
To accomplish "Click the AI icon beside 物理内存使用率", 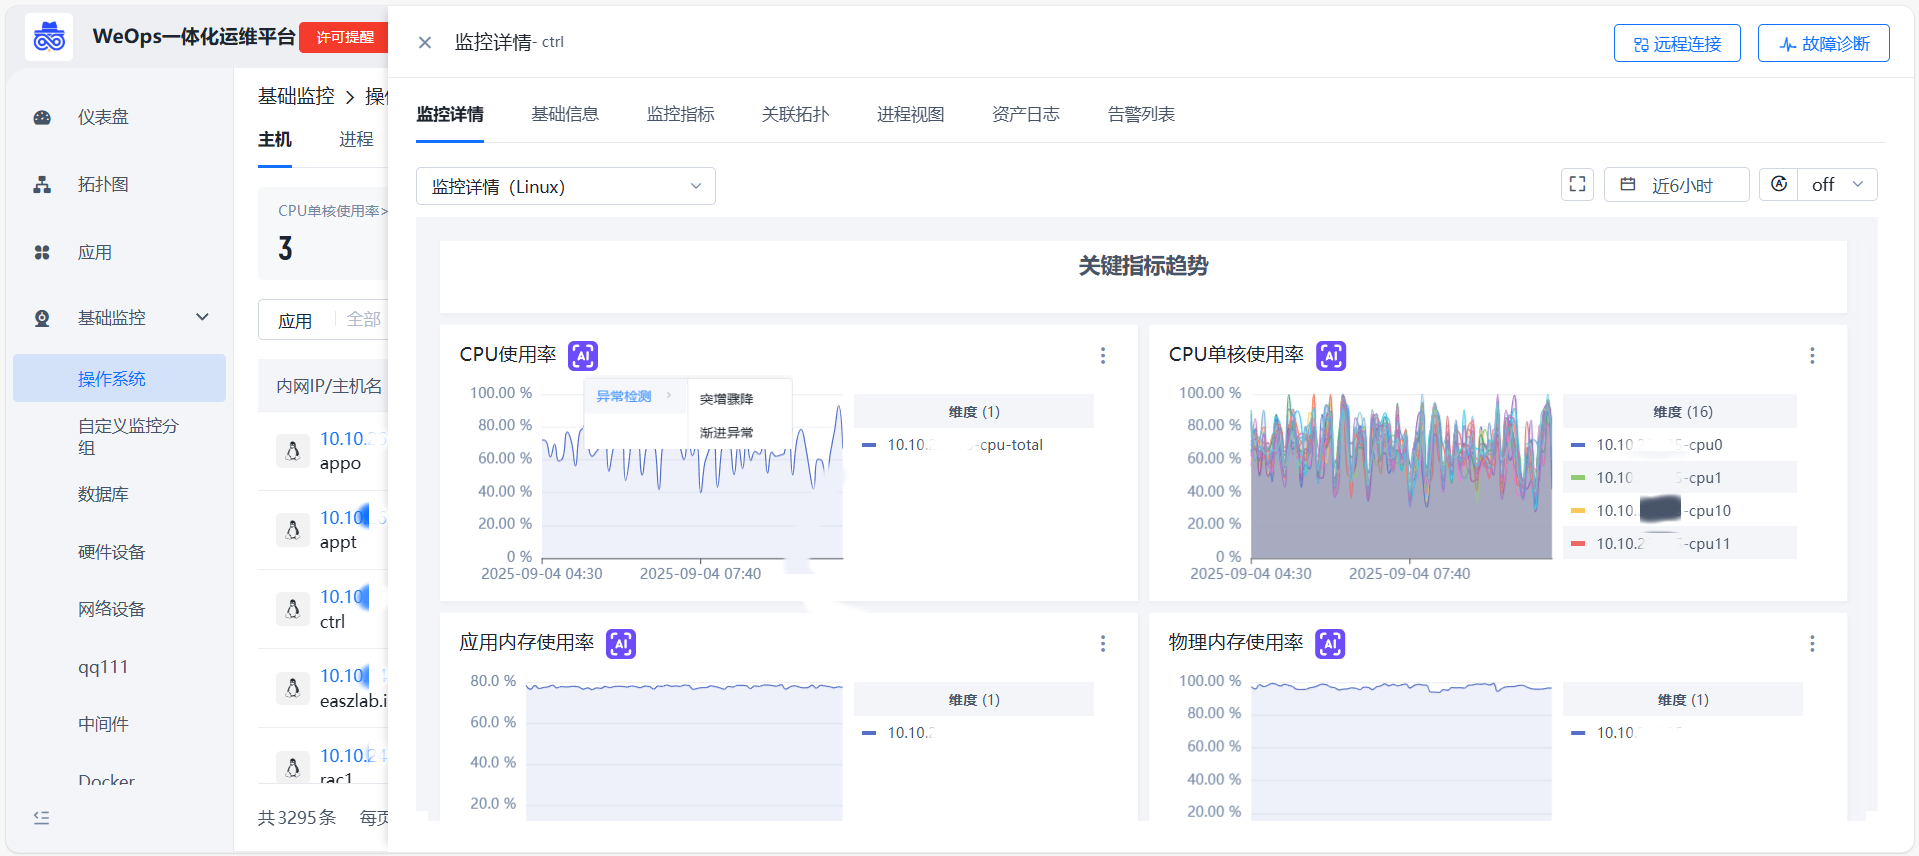I will tap(1330, 644).
